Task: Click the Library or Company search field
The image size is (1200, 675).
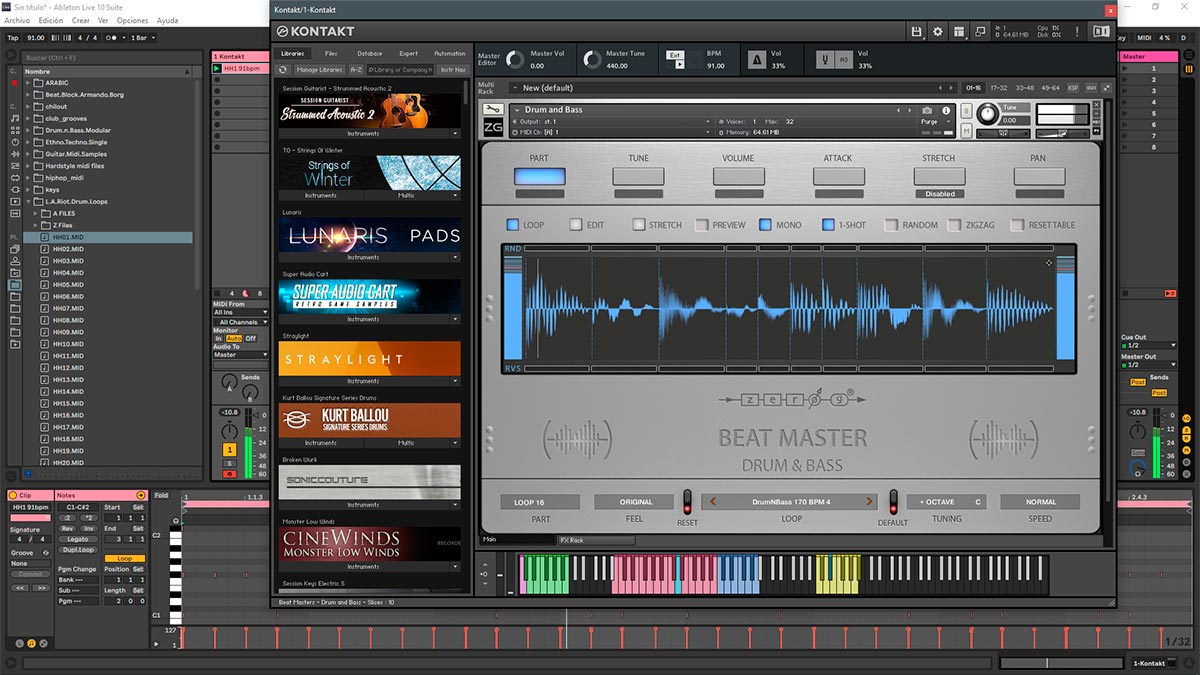Action: (x=400, y=70)
